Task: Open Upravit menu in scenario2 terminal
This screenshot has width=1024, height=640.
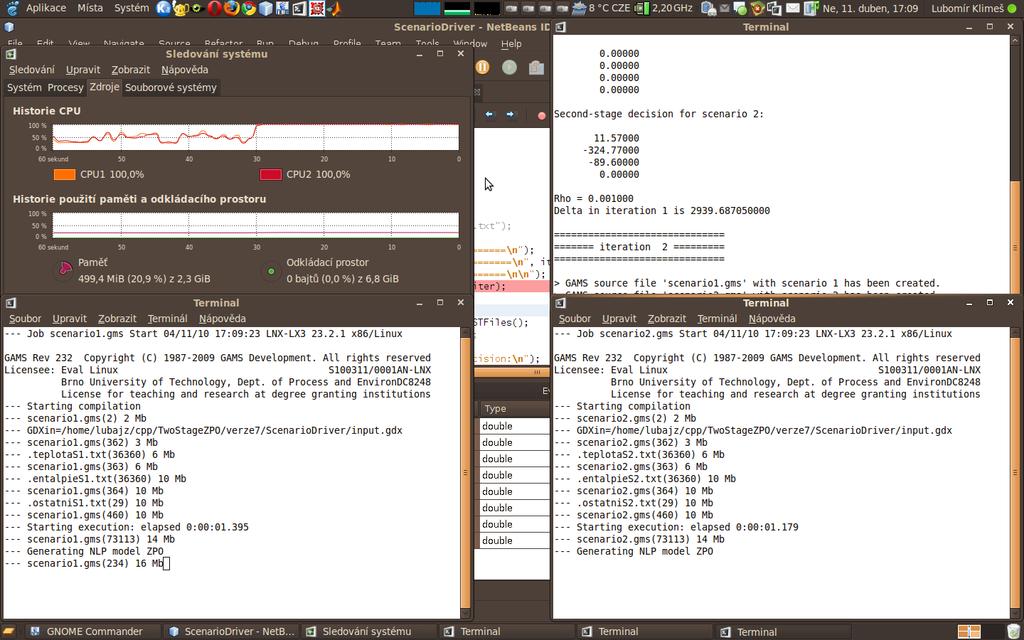Action: [x=619, y=319]
